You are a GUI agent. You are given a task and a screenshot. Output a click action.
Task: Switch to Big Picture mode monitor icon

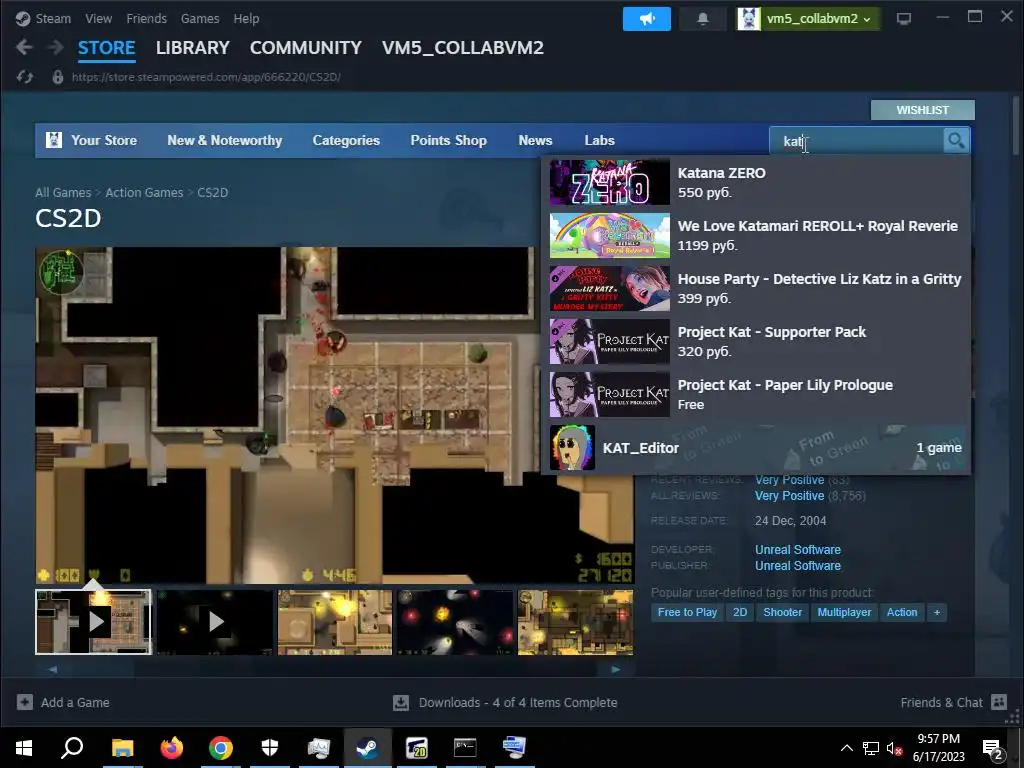coord(904,19)
